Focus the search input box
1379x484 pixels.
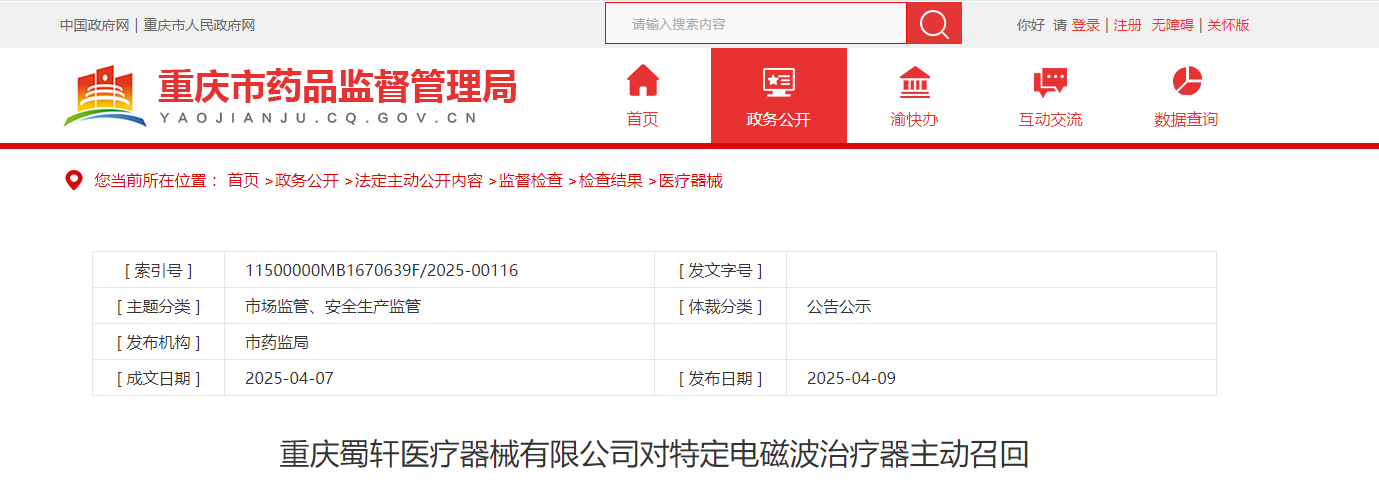pos(755,24)
